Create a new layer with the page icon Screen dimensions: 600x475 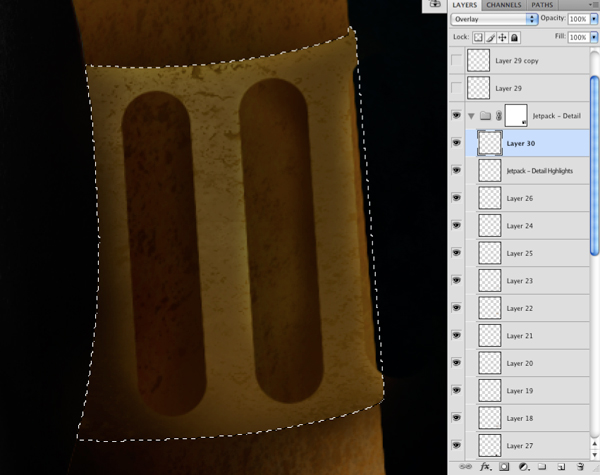(x=561, y=467)
